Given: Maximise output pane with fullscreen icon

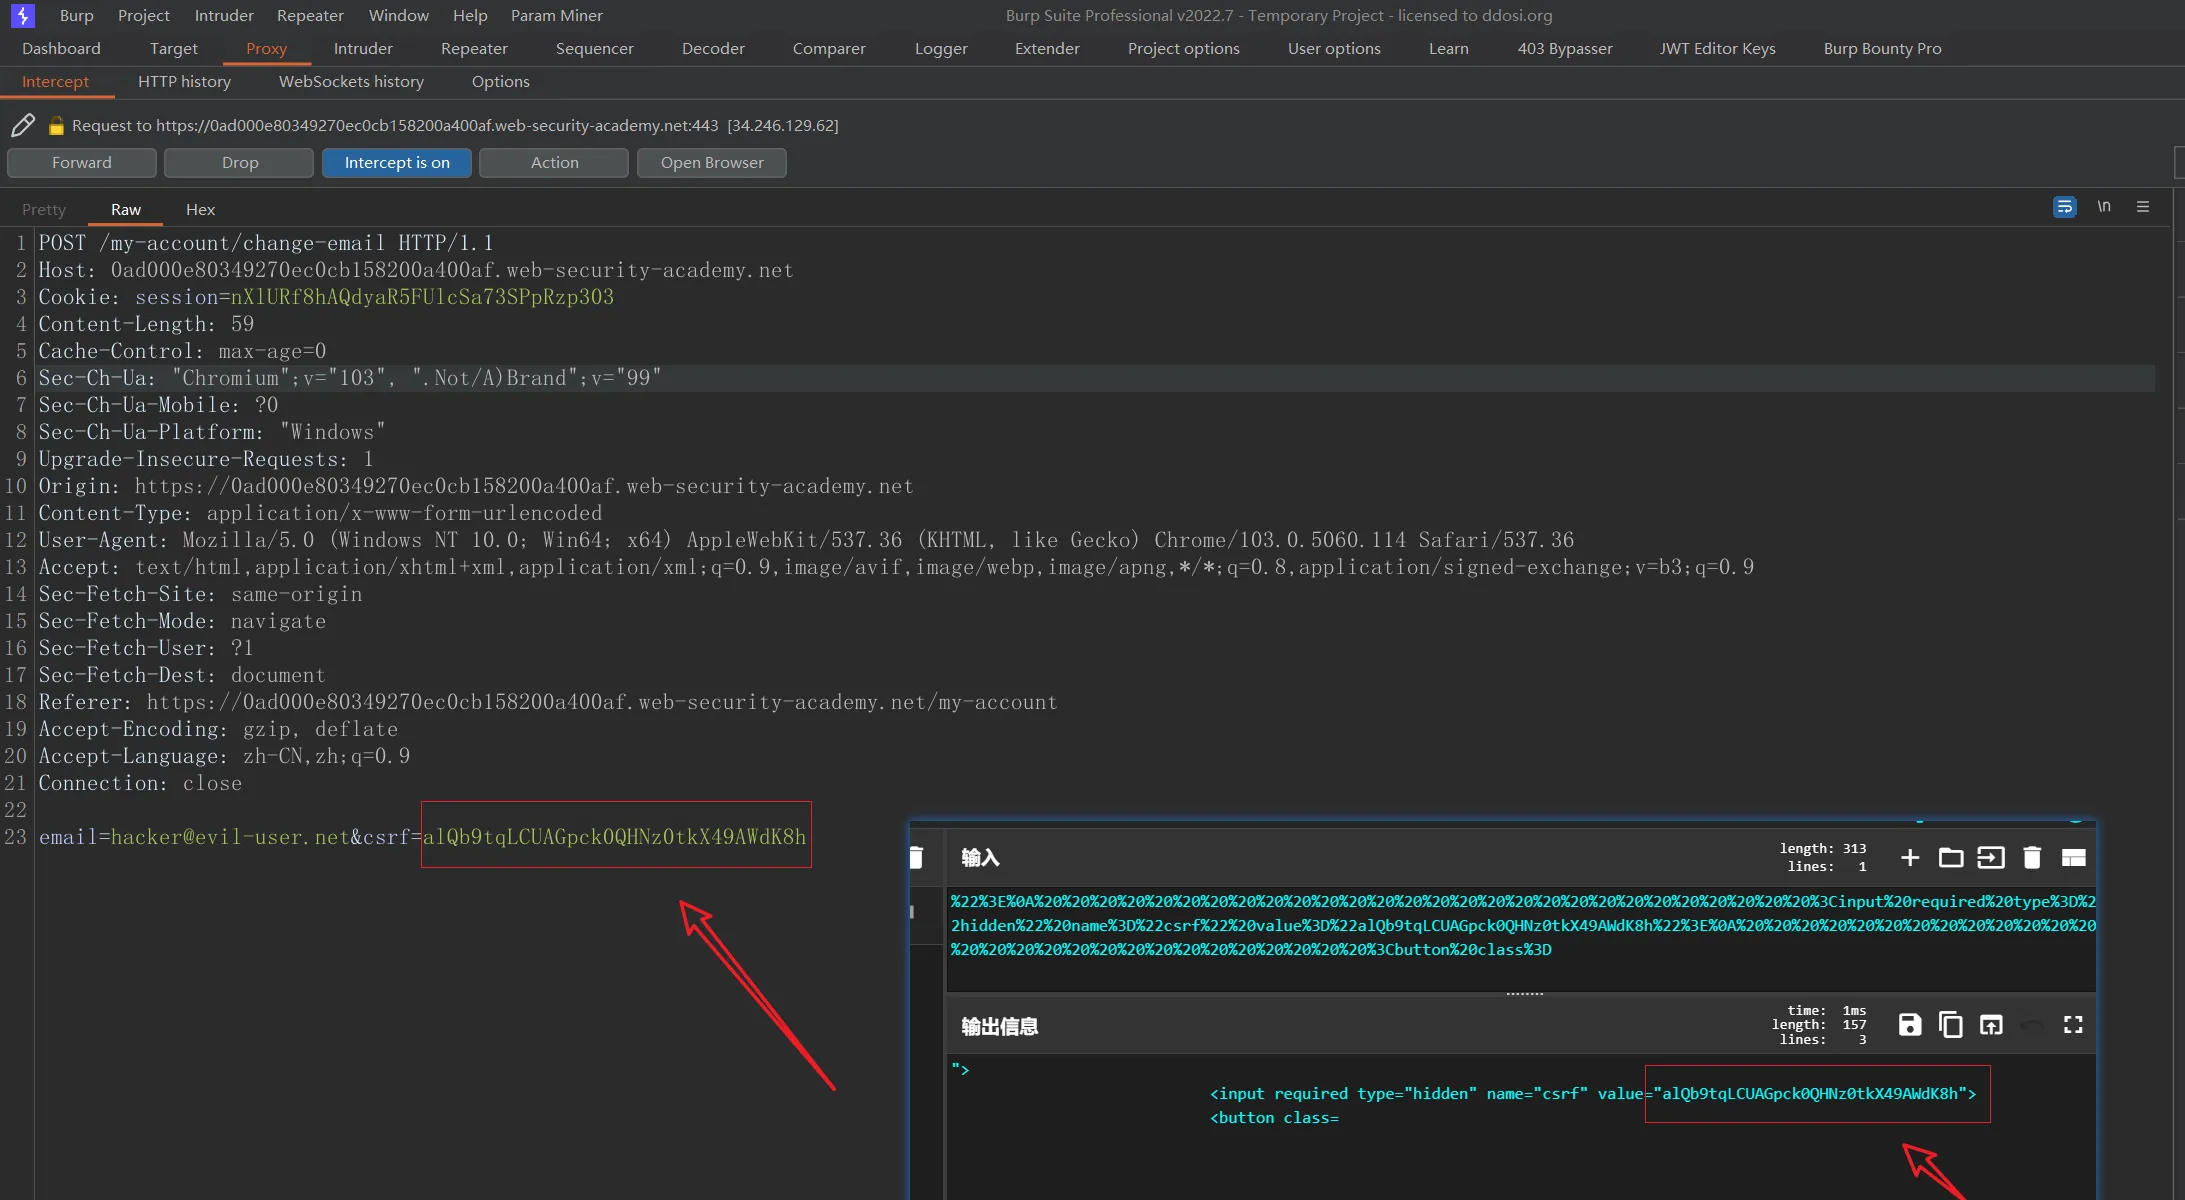Looking at the screenshot, I should pos(2073,1025).
